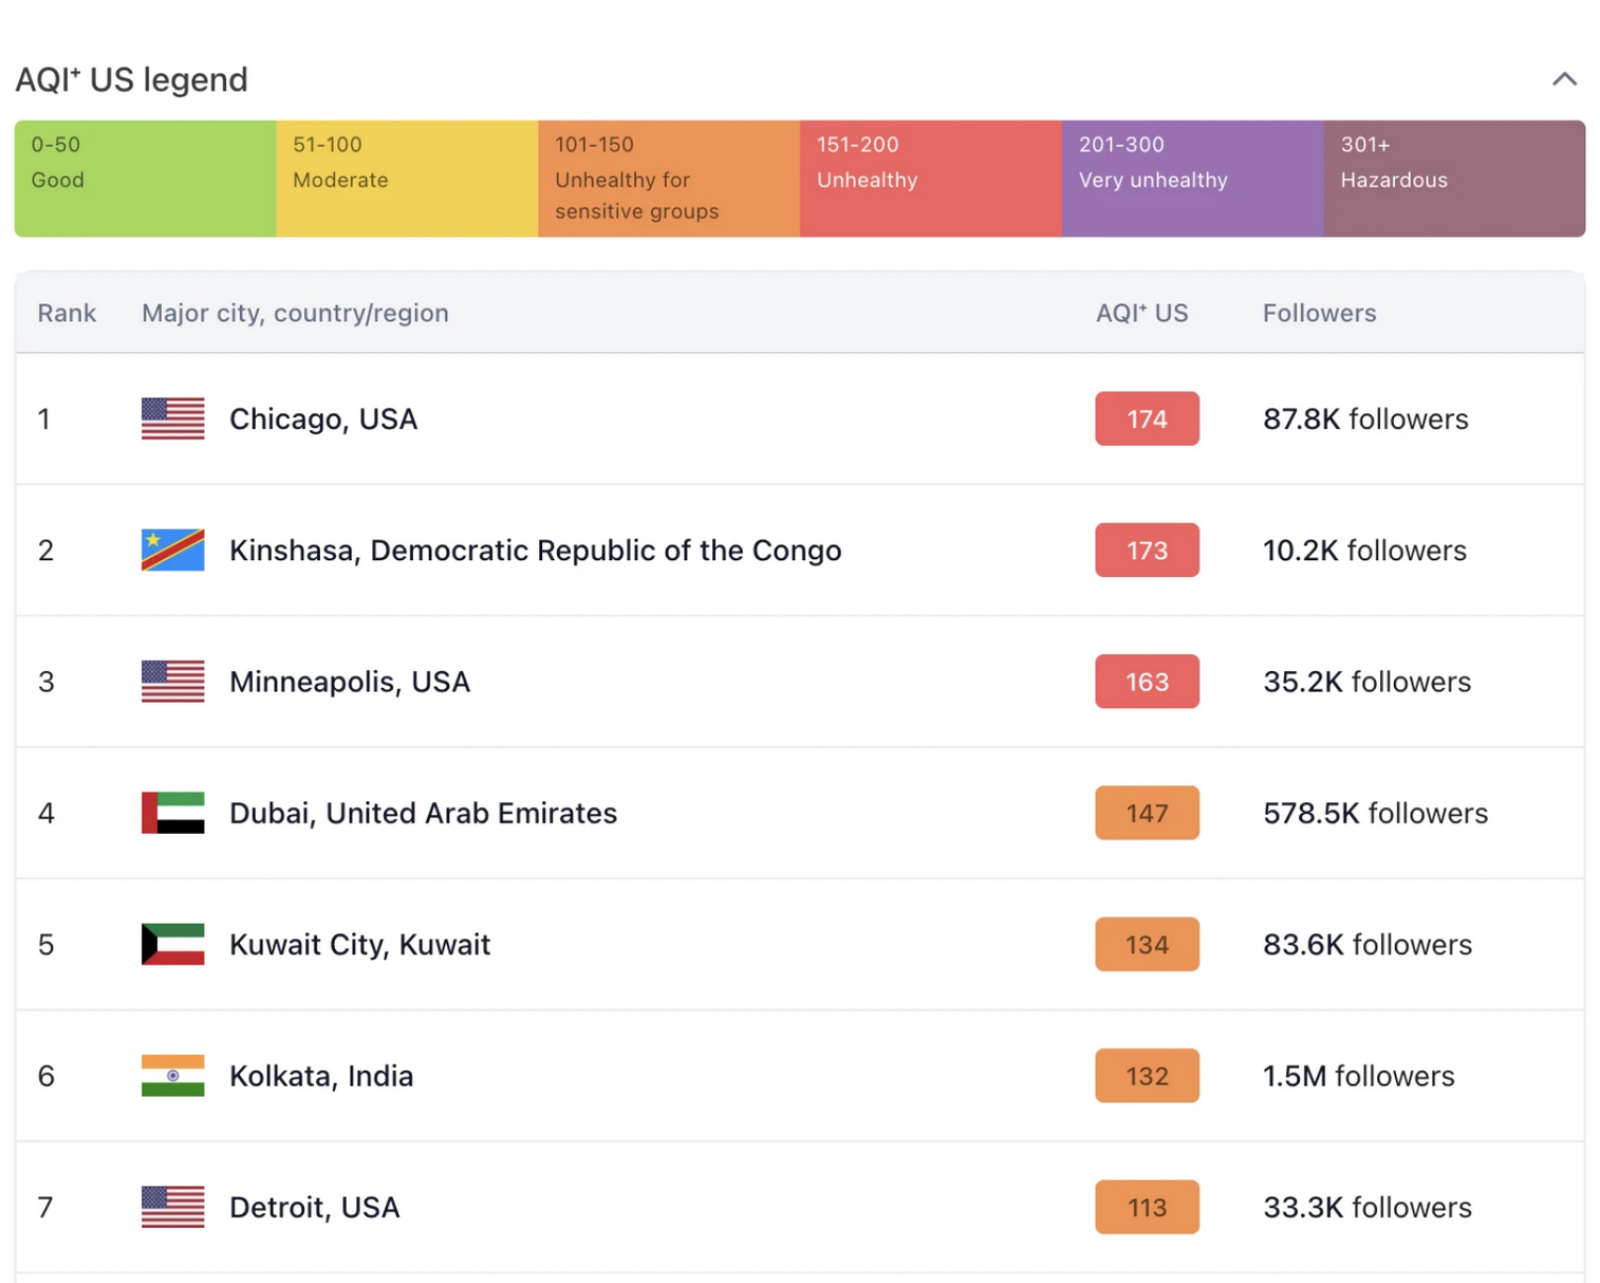This screenshot has width=1600, height=1283.
Task: Select the Rank column header
Action: coord(66,313)
